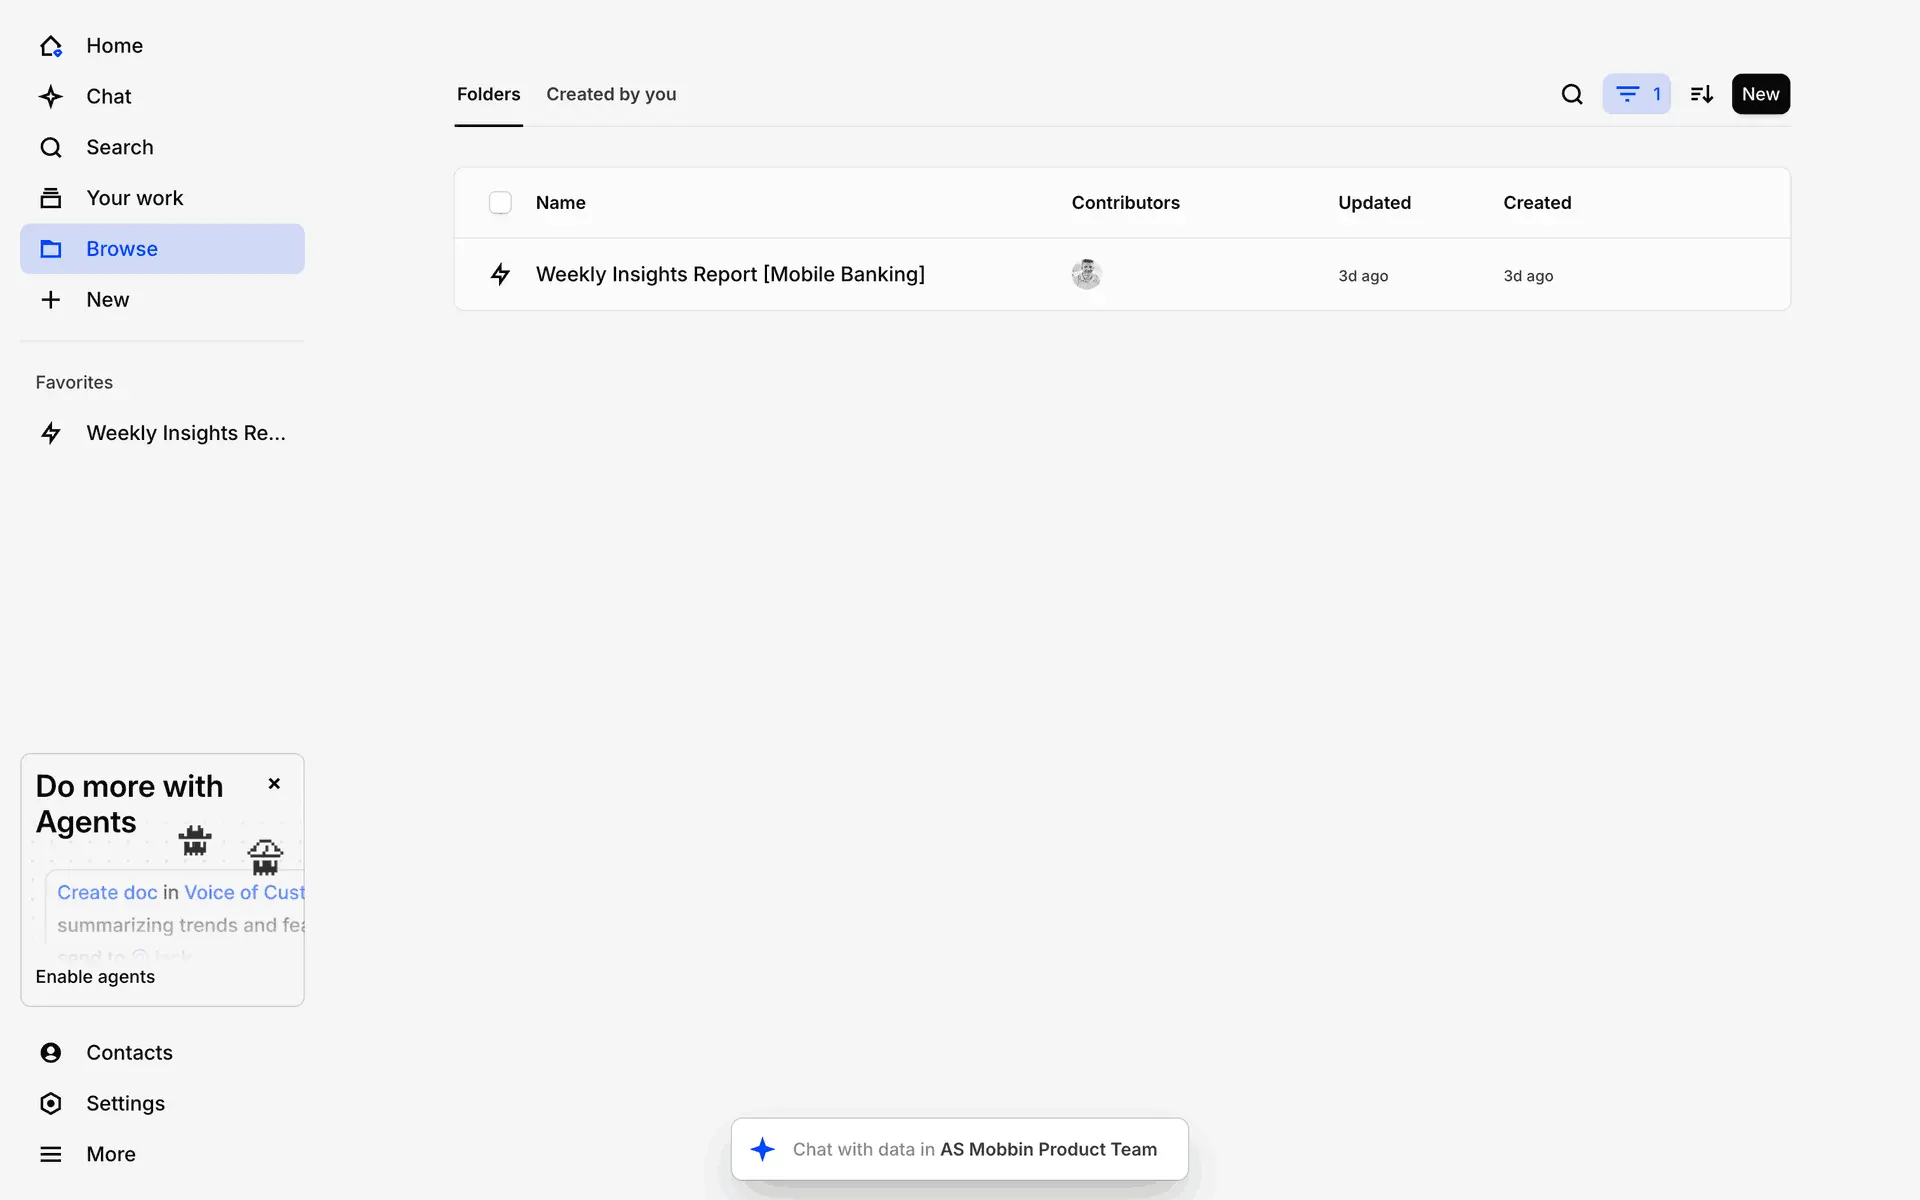The height and width of the screenshot is (1200, 1920).
Task: Open Your work stack icon
Action: (51, 198)
